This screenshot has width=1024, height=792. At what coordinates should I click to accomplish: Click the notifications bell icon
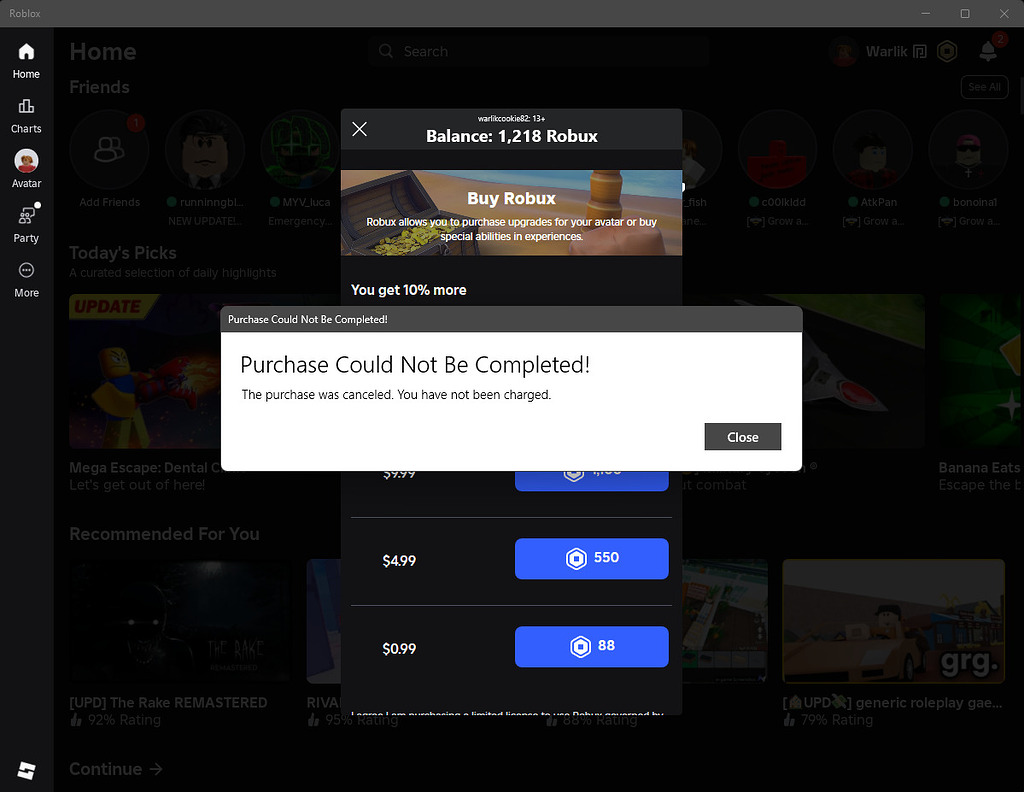(987, 52)
